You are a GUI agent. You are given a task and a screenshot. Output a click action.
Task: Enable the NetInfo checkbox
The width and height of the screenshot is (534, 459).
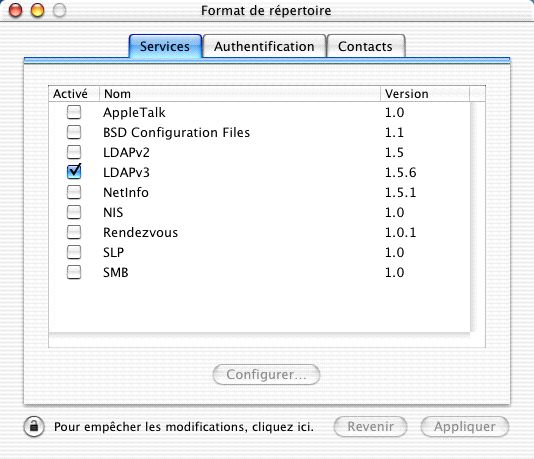click(x=74, y=192)
